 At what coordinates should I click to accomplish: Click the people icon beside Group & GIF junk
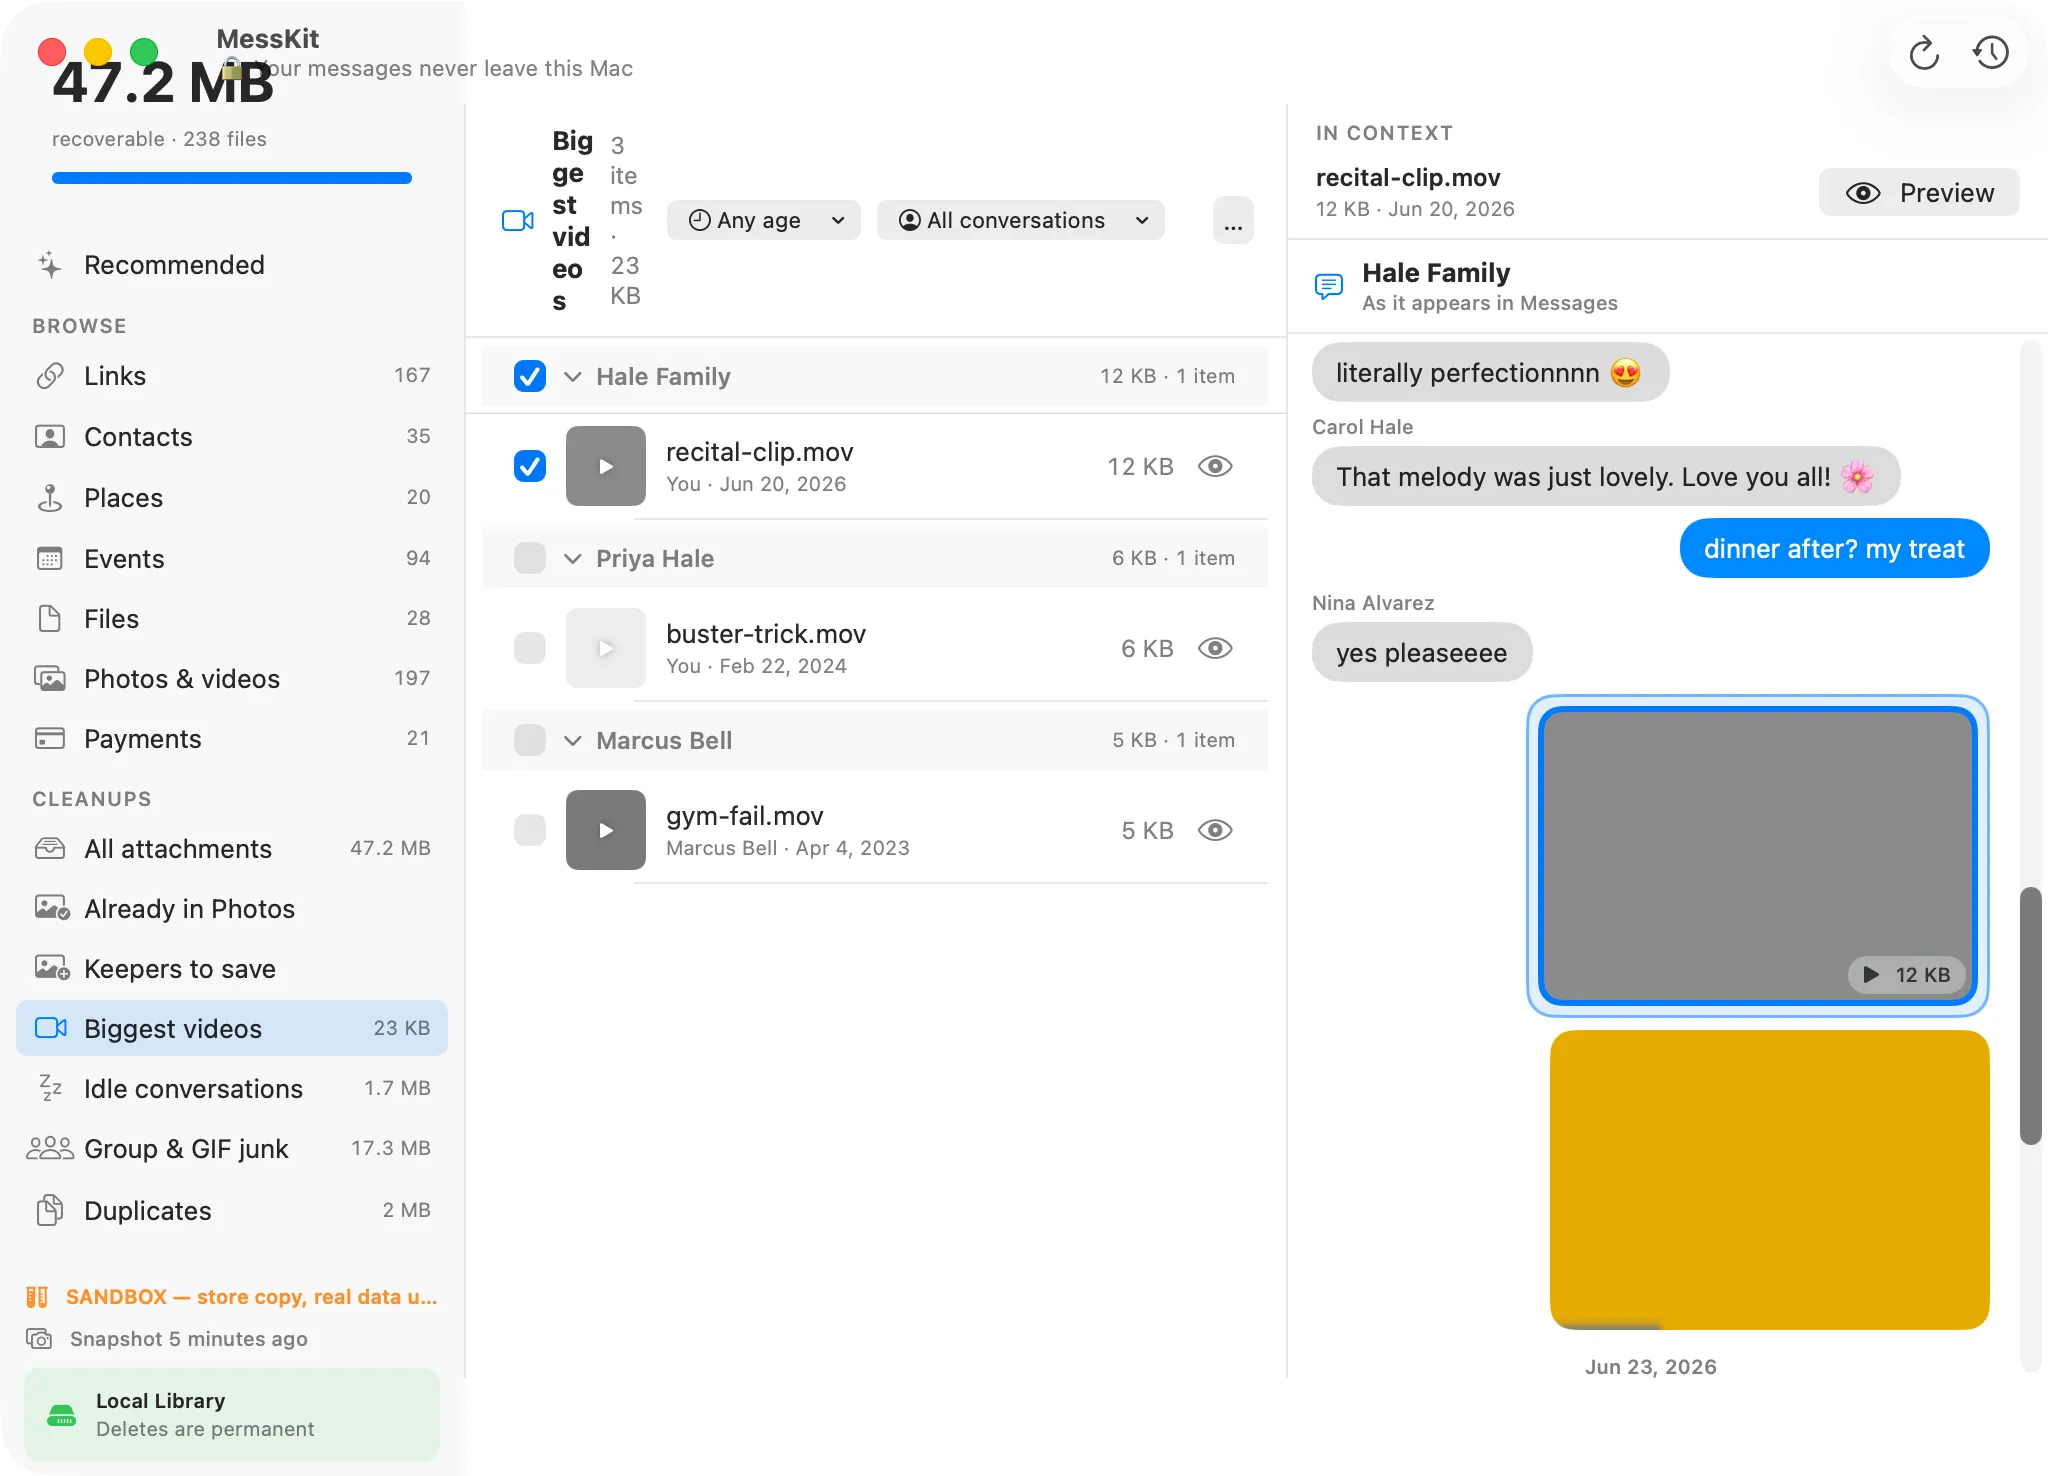pos(49,1148)
